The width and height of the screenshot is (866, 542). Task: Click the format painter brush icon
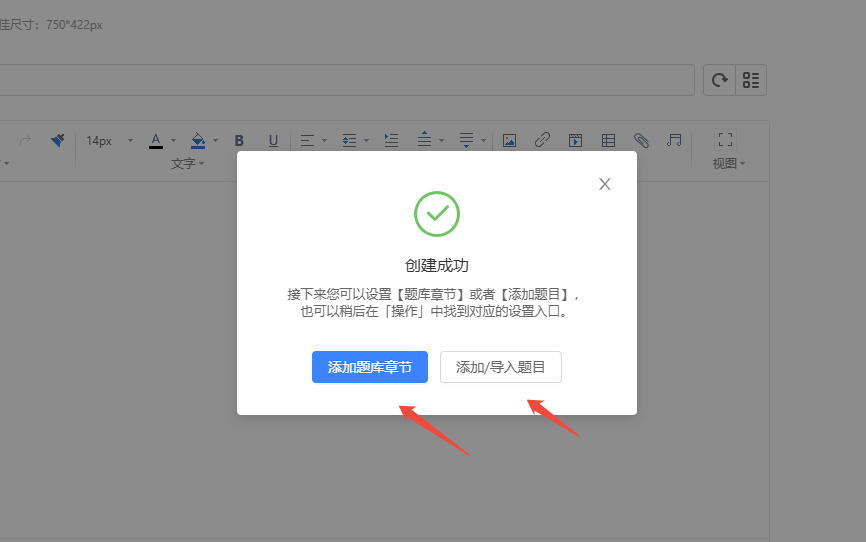point(57,140)
